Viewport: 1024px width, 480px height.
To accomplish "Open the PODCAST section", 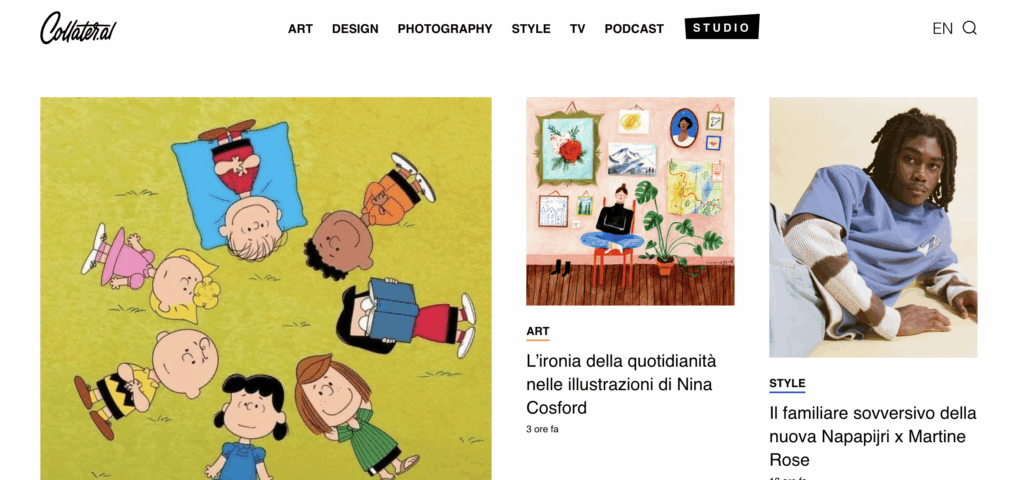I will [634, 29].
